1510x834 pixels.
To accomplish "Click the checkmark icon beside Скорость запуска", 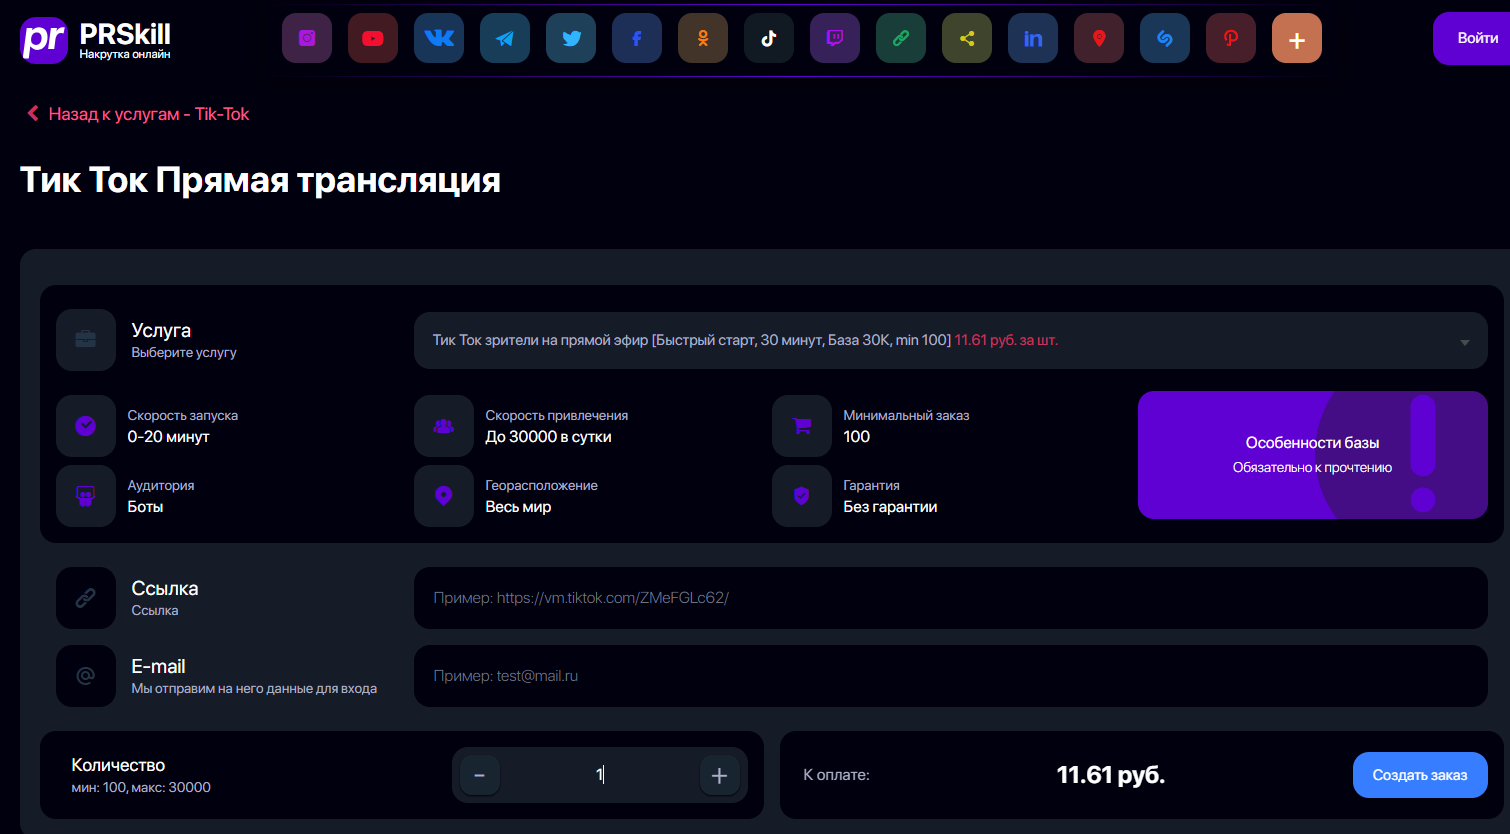I will (x=86, y=426).
